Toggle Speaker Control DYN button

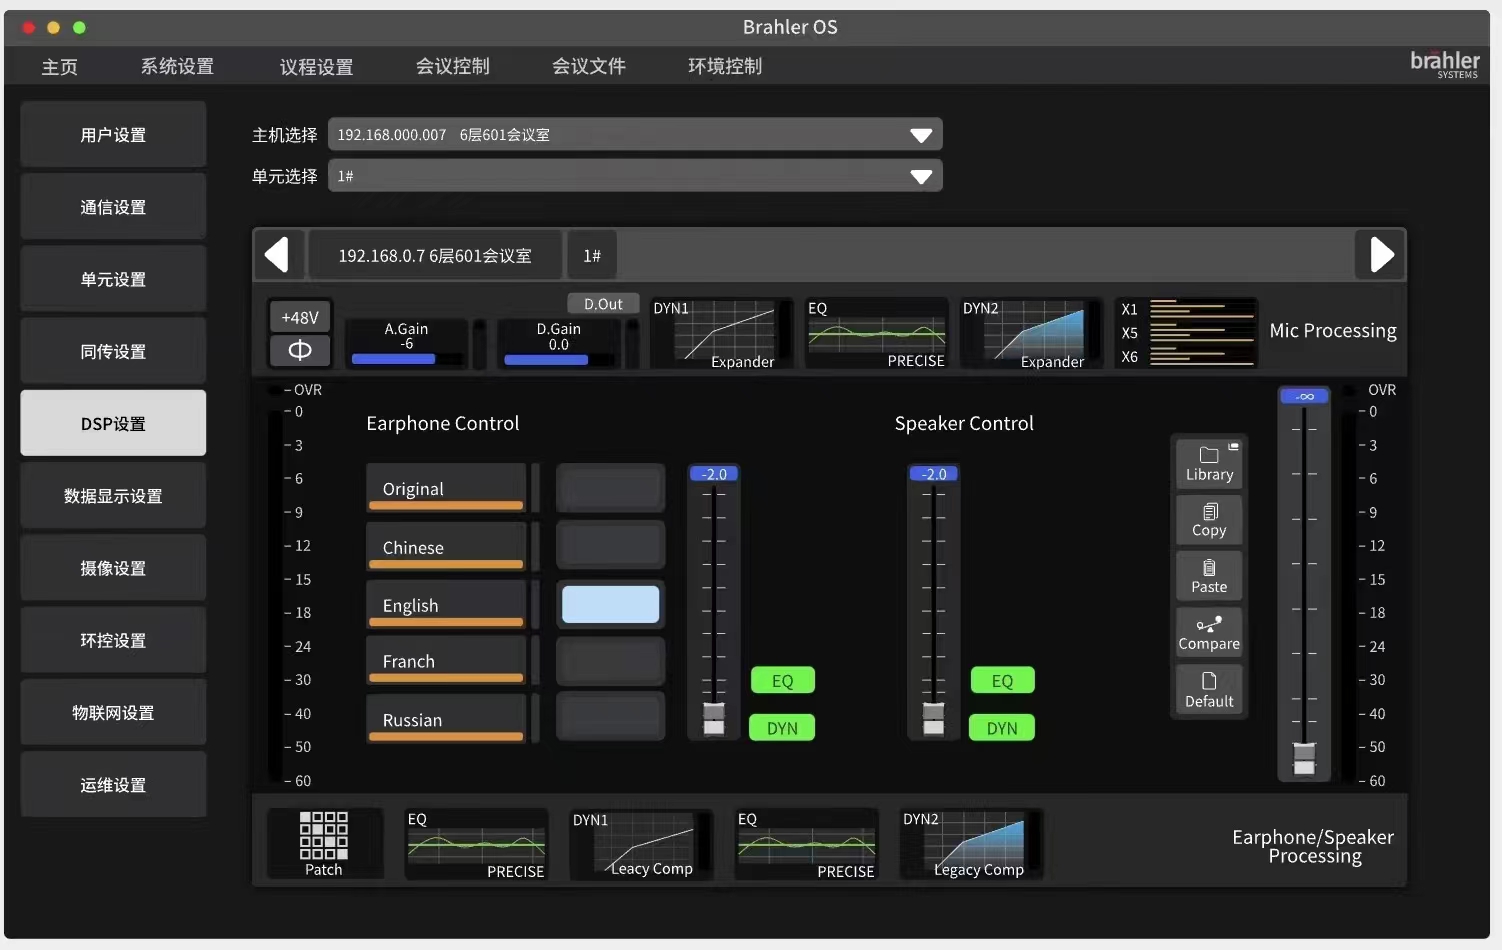(1002, 728)
